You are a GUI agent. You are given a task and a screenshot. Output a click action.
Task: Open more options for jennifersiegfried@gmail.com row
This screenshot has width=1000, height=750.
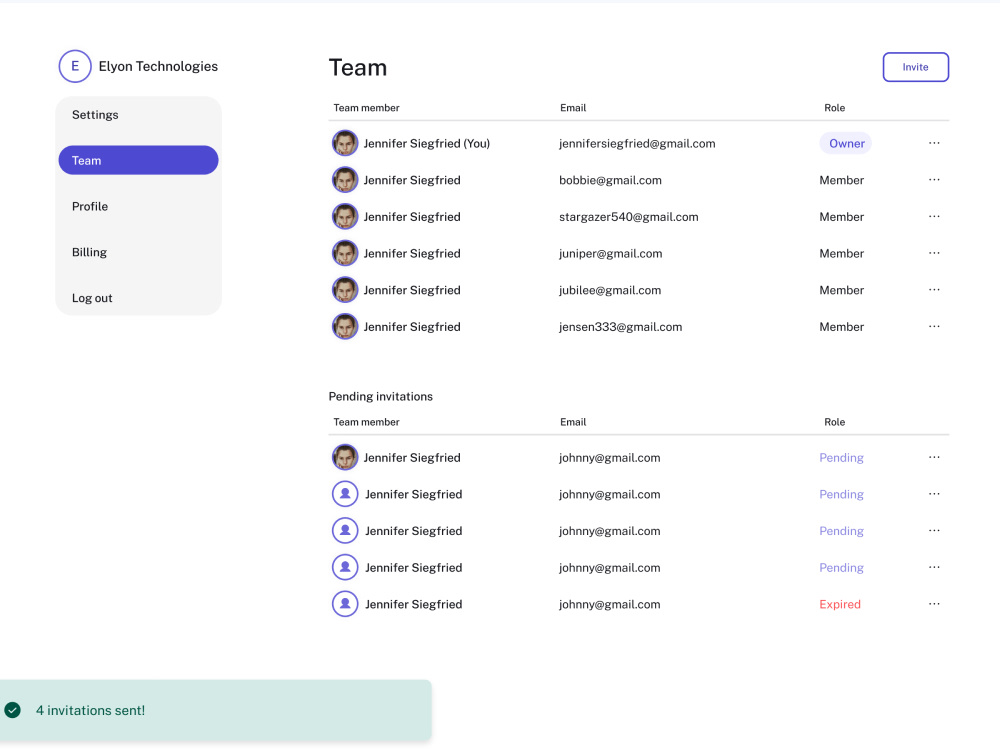(x=934, y=143)
